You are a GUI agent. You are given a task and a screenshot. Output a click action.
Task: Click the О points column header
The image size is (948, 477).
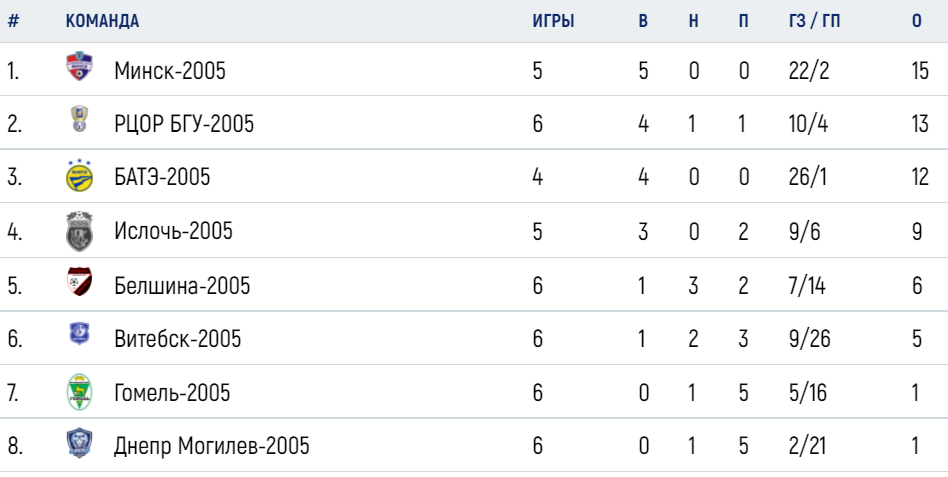tap(917, 21)
